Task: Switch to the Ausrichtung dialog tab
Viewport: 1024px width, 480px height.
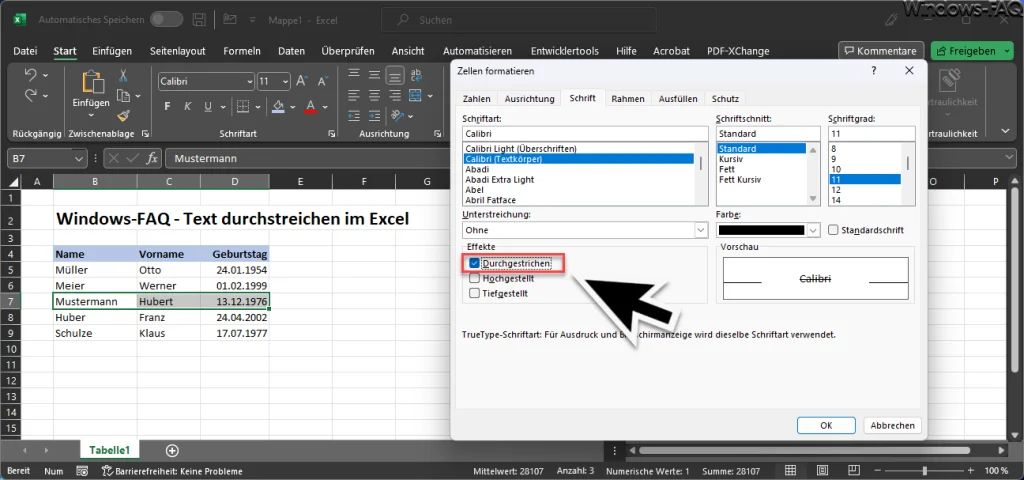Action: click(x=529, y=99)
